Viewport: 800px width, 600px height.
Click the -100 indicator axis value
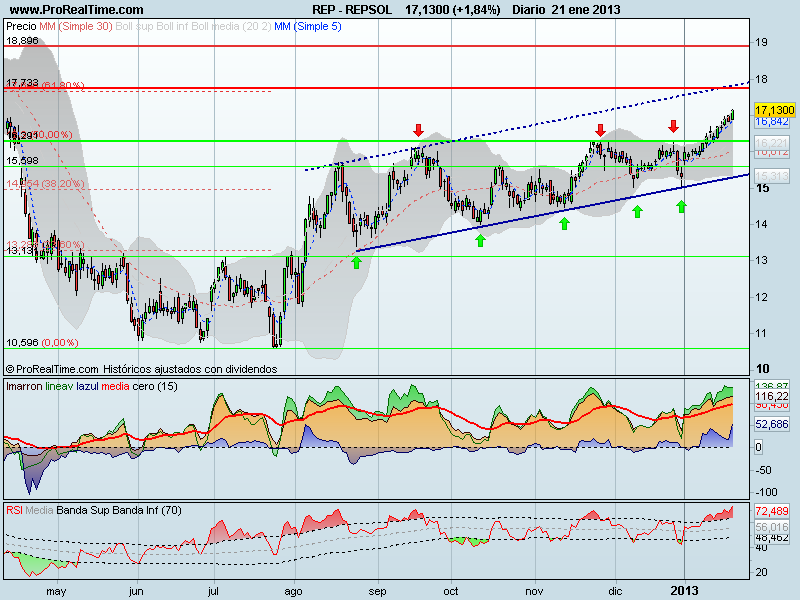765,492
